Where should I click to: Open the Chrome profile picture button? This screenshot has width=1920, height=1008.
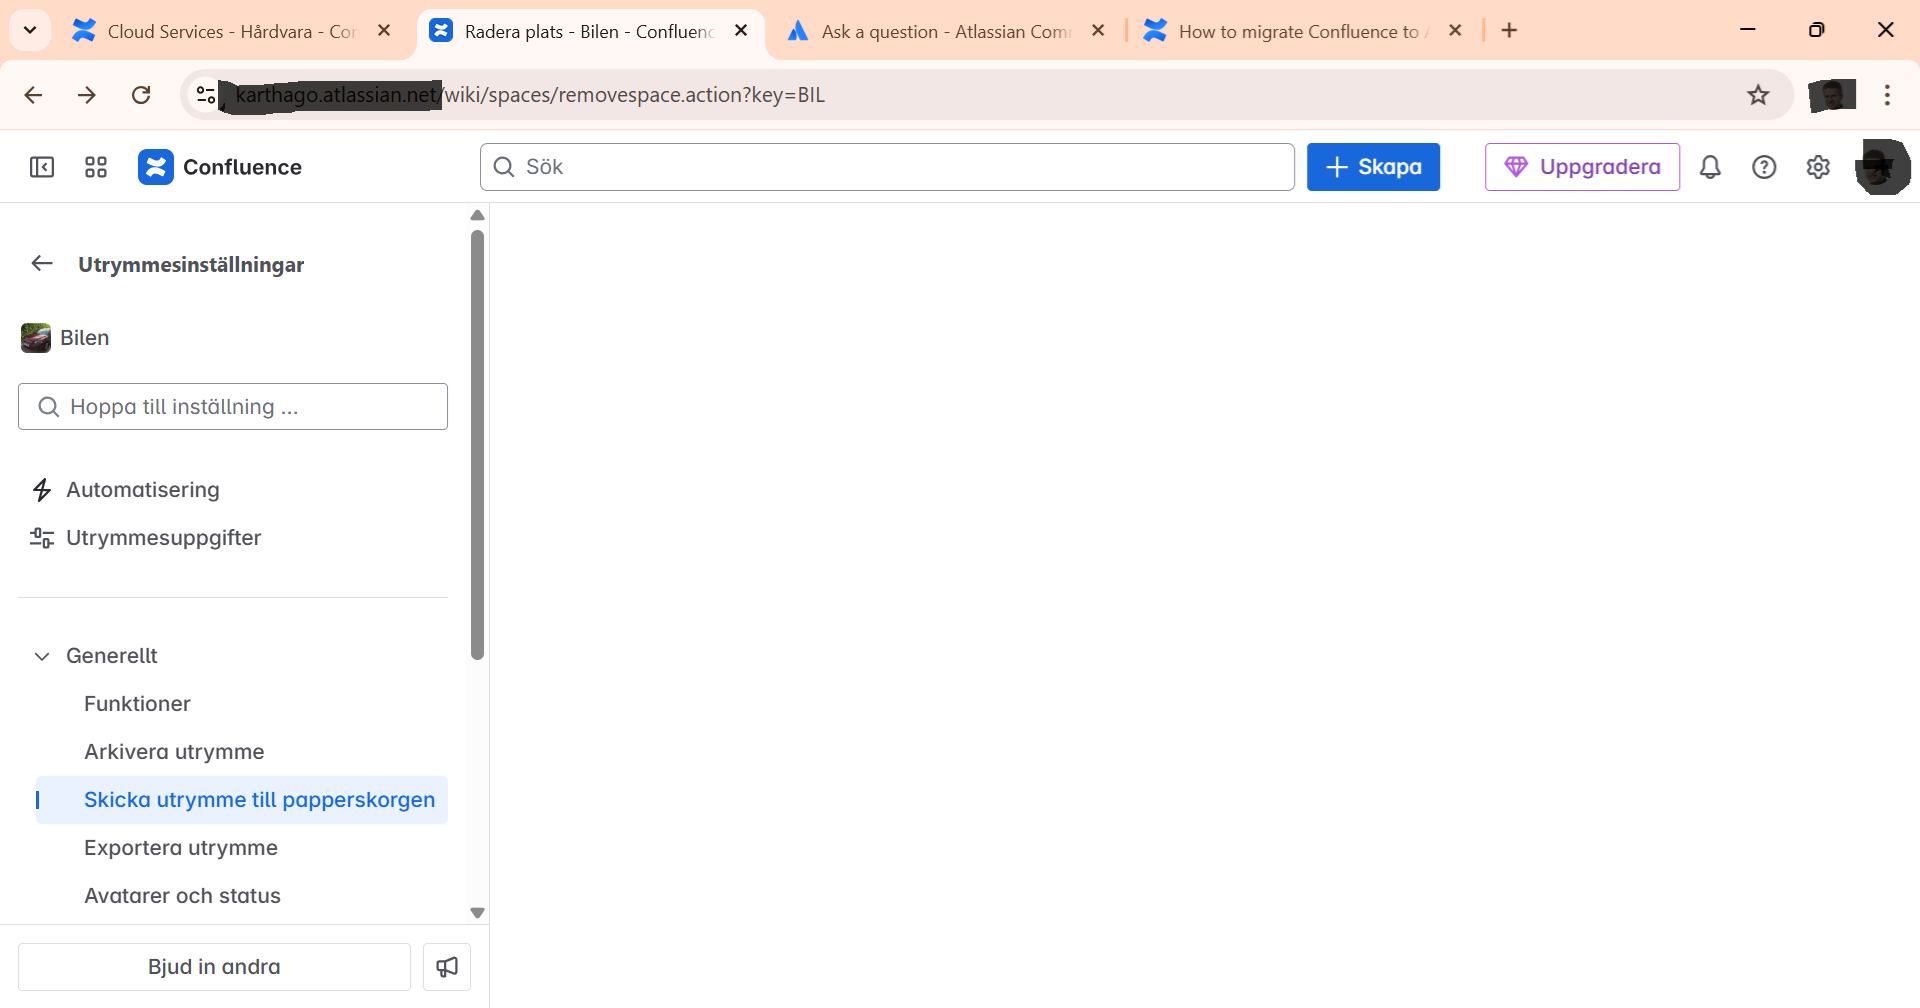tap(1832, 95)
